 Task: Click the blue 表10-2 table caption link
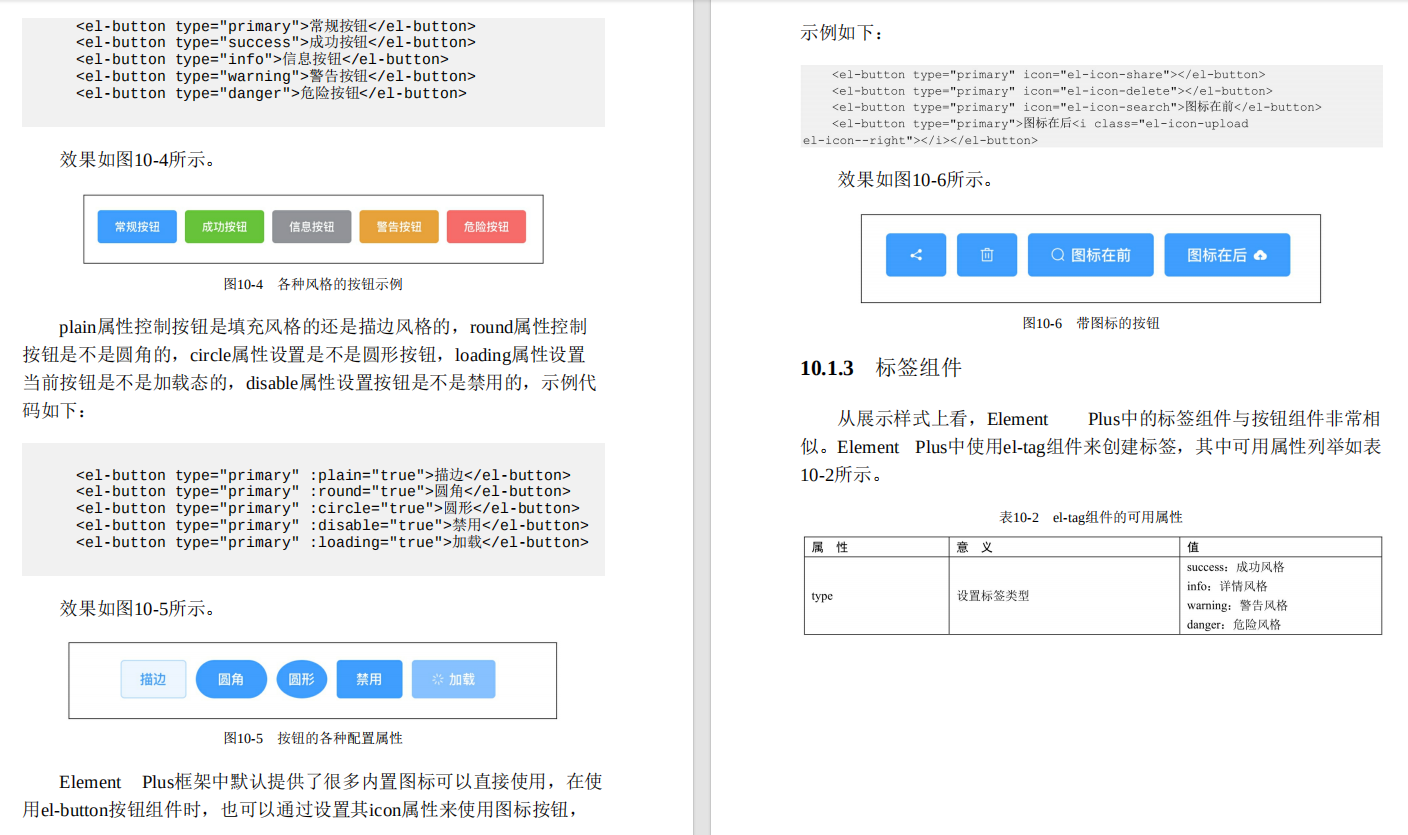click(x=1093, y=517)
